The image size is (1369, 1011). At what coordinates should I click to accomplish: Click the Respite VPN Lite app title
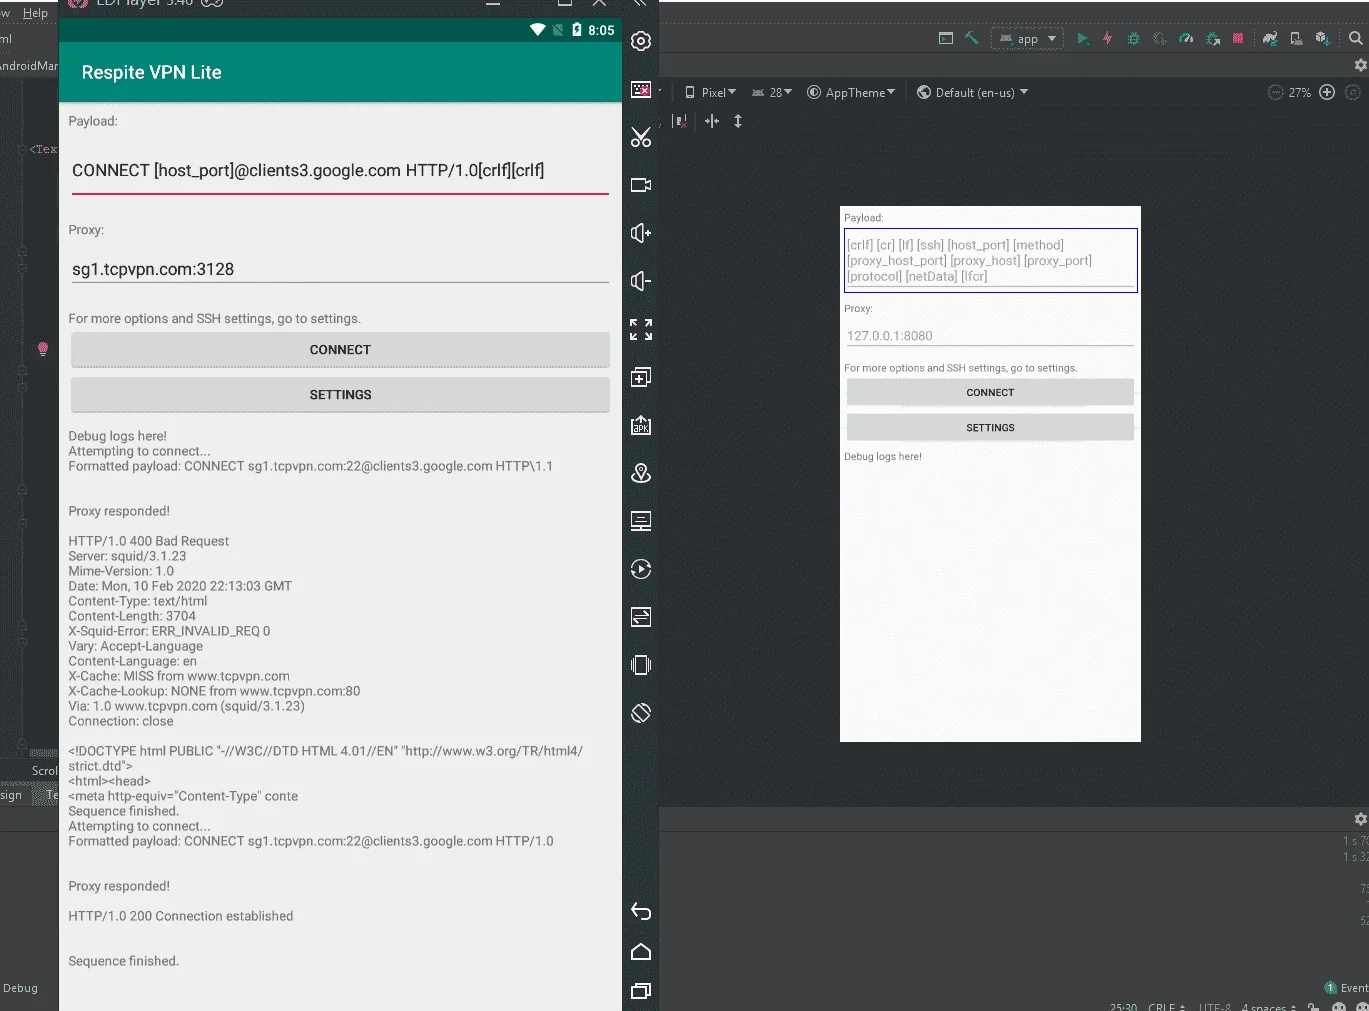152,73
